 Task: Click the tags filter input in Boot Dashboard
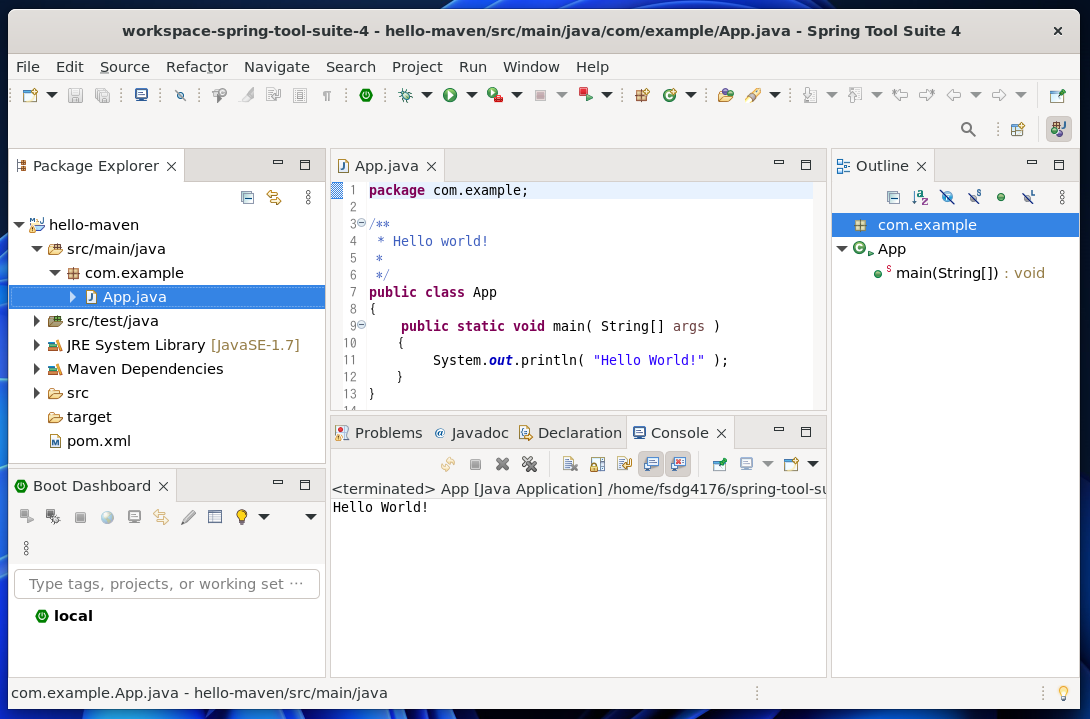pos(167,584)
